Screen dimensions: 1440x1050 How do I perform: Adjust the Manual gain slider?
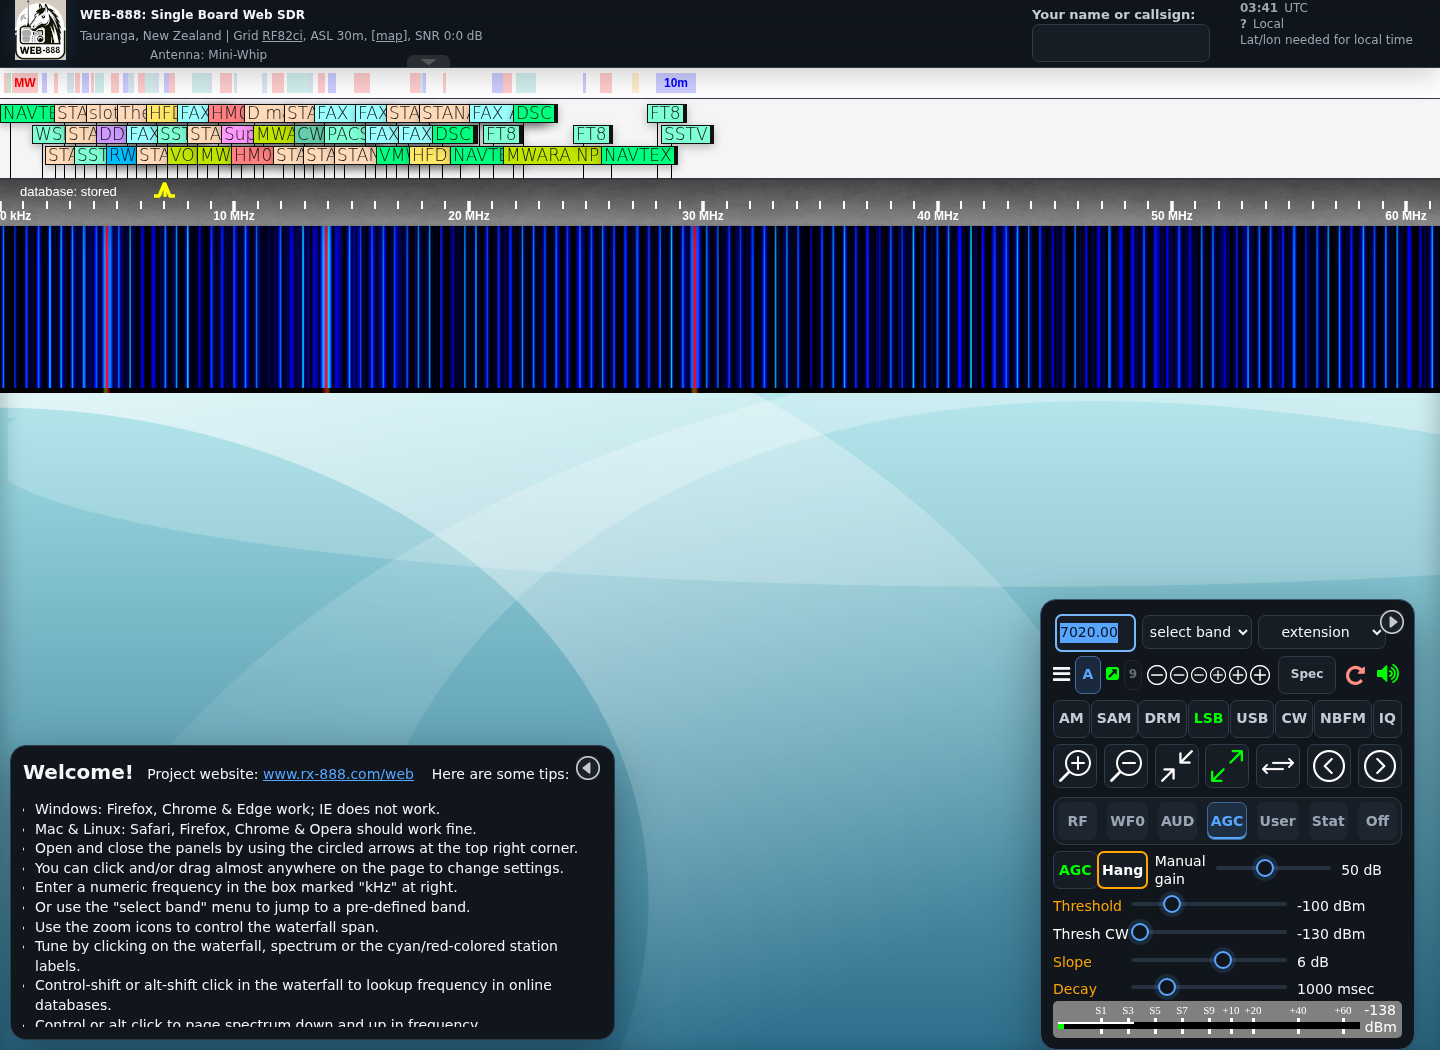point(1273,868)
